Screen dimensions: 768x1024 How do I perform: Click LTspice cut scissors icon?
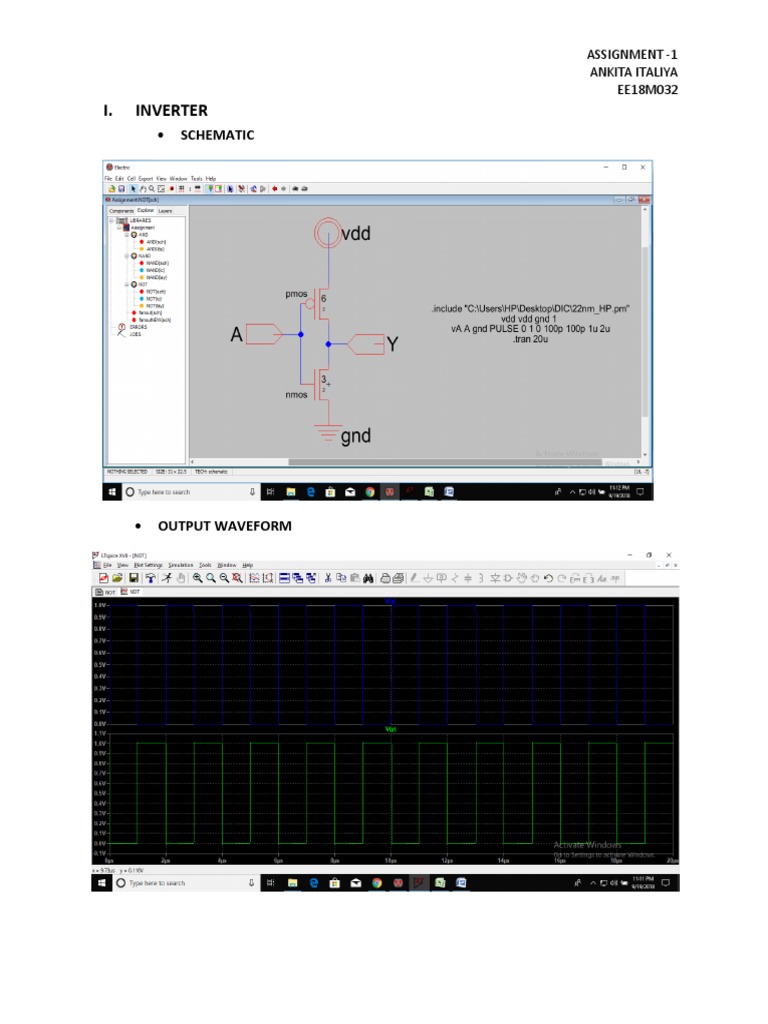click(x=327, y=578)
